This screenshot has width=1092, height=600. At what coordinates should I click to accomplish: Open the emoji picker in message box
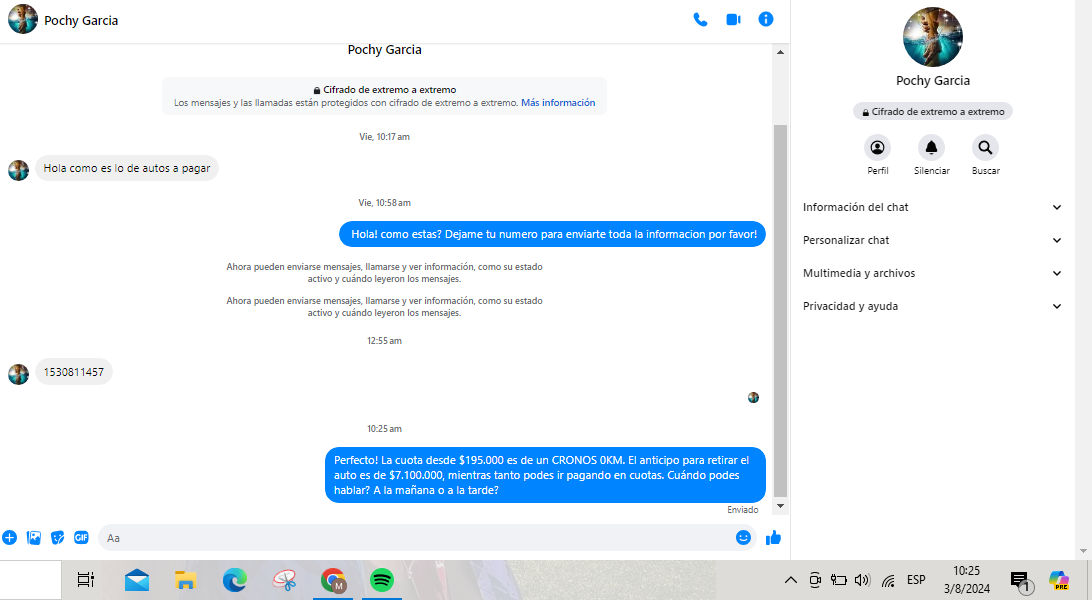pos(743,537)
